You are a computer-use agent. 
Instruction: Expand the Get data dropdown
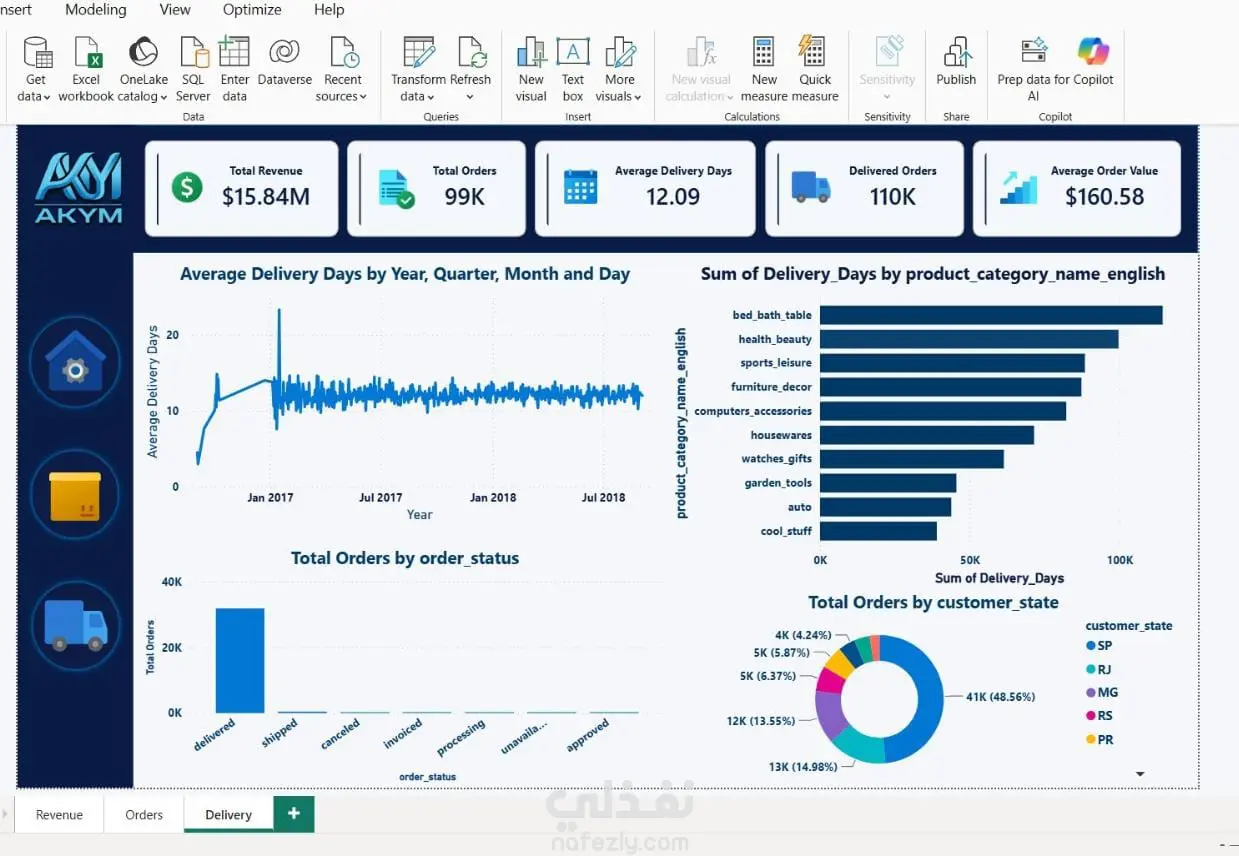coord(35,97)
